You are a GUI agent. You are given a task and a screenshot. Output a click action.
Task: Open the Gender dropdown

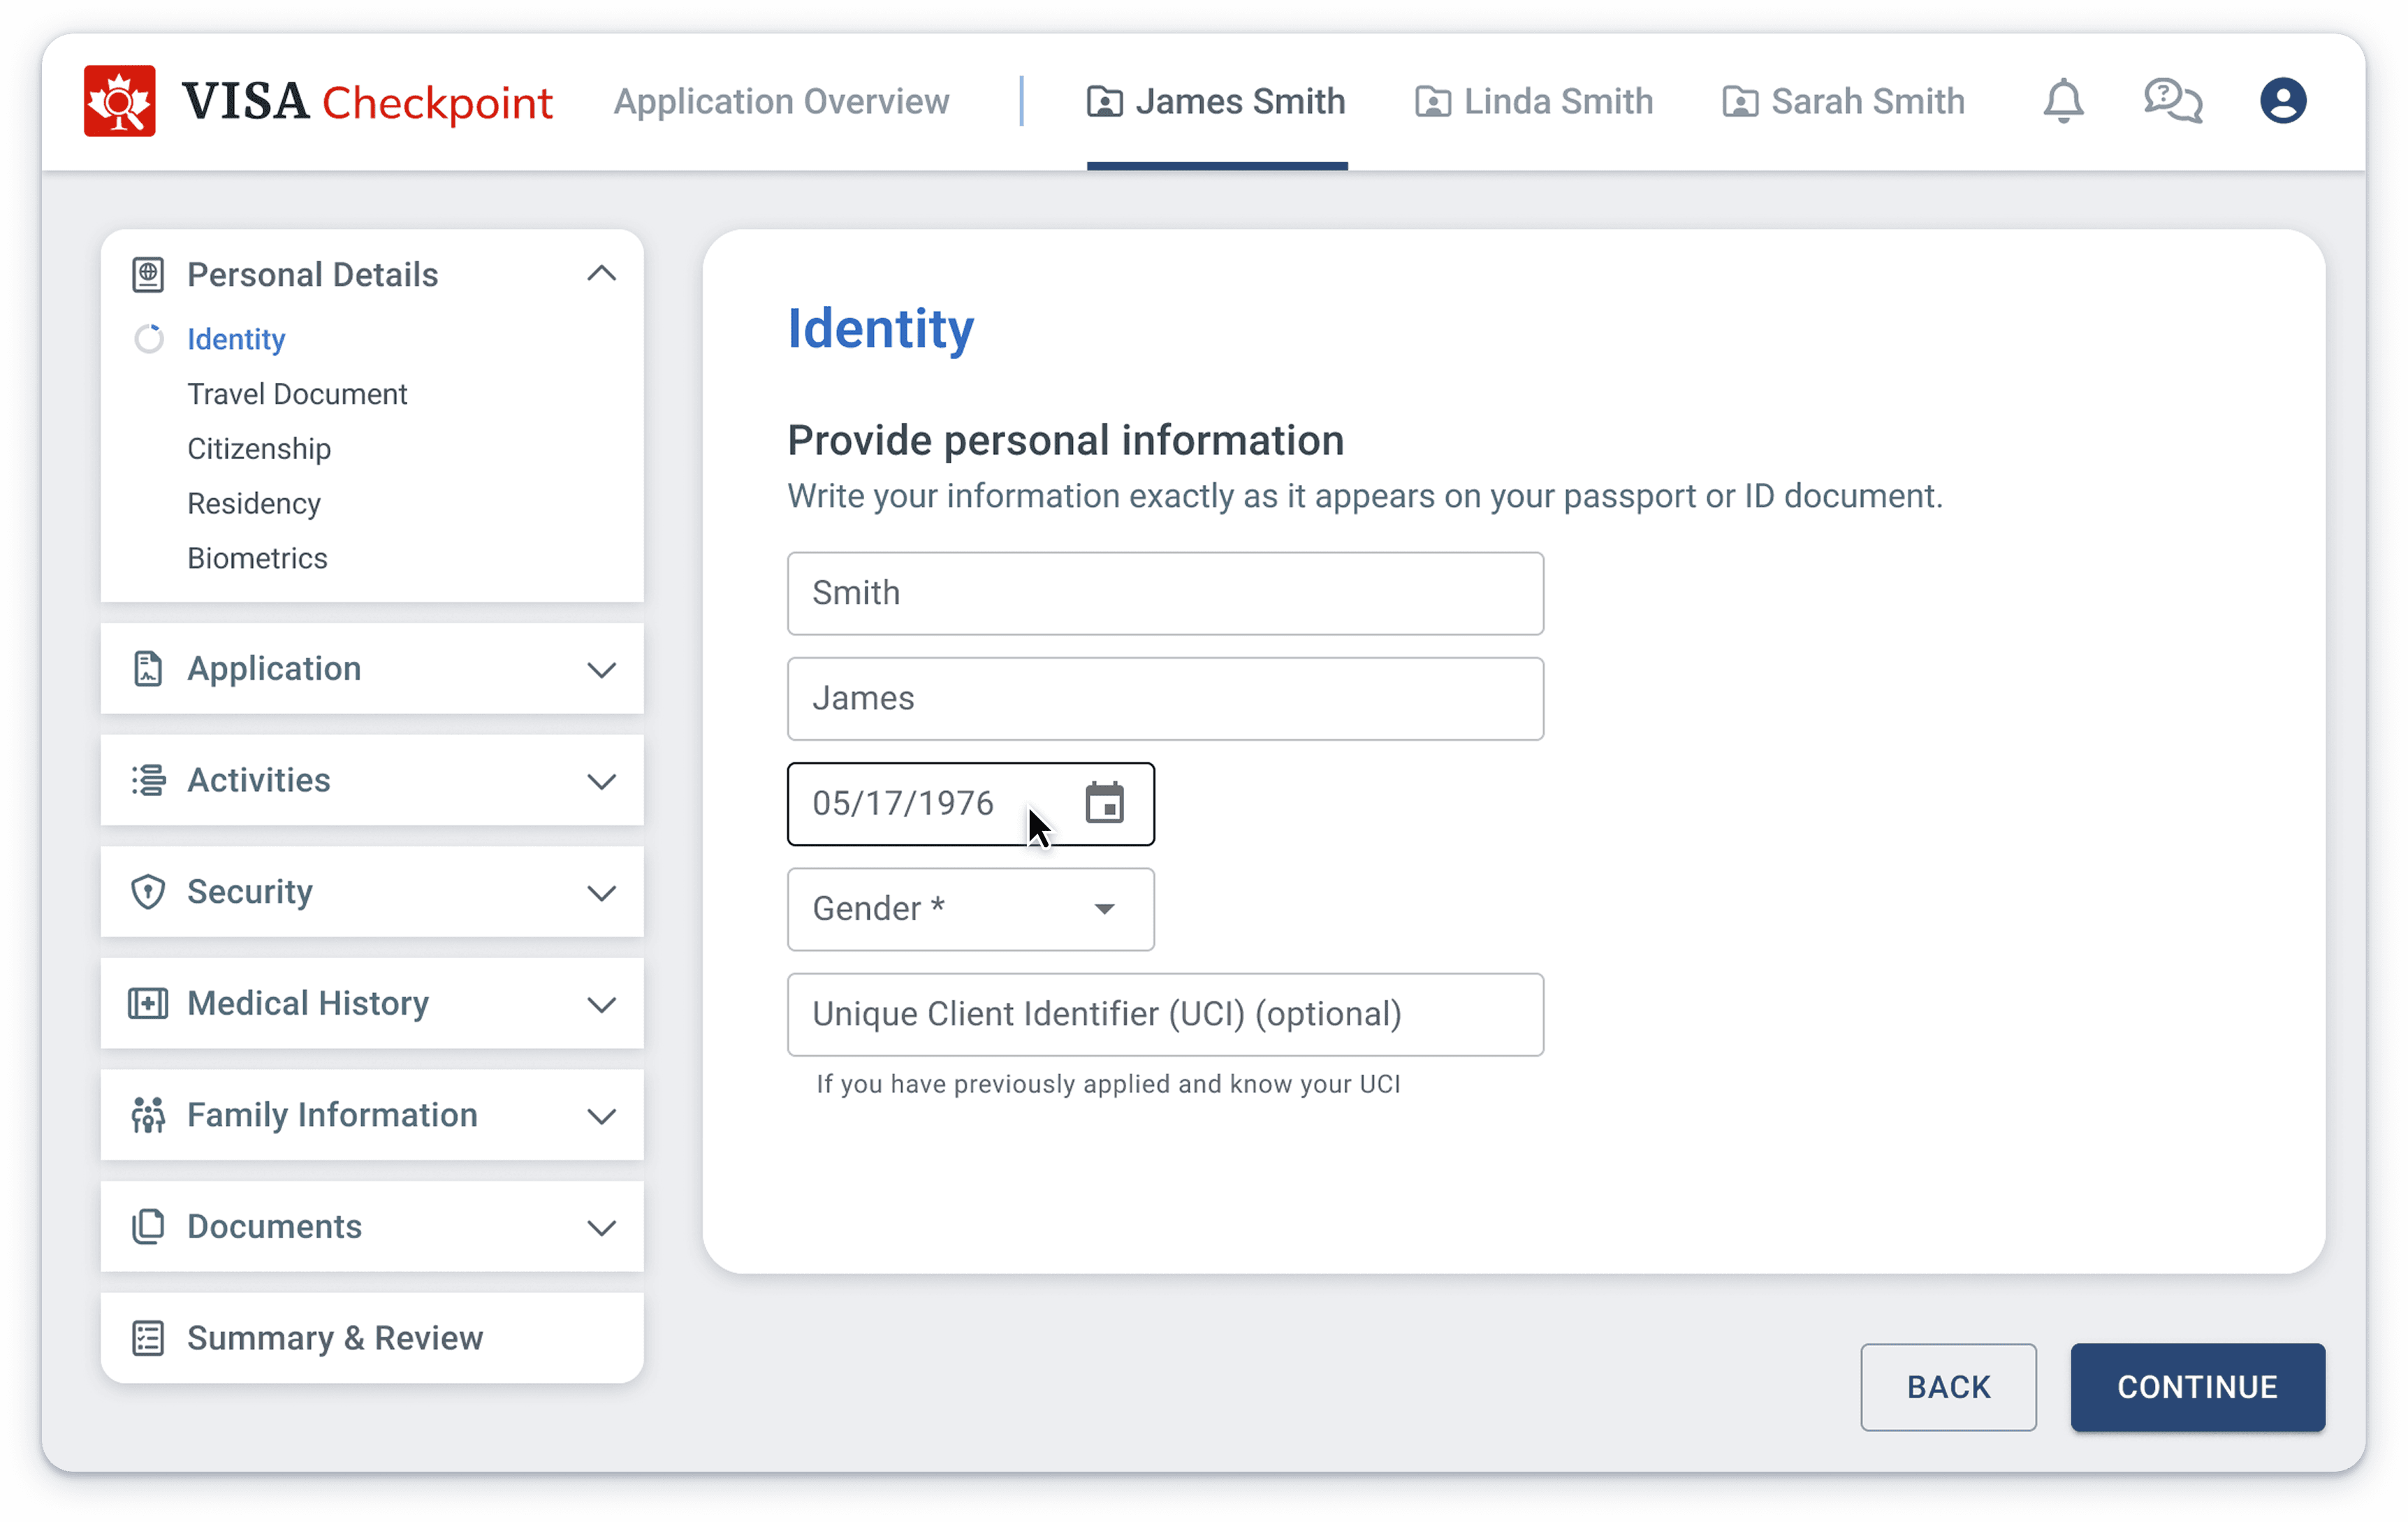click(970, 908)
